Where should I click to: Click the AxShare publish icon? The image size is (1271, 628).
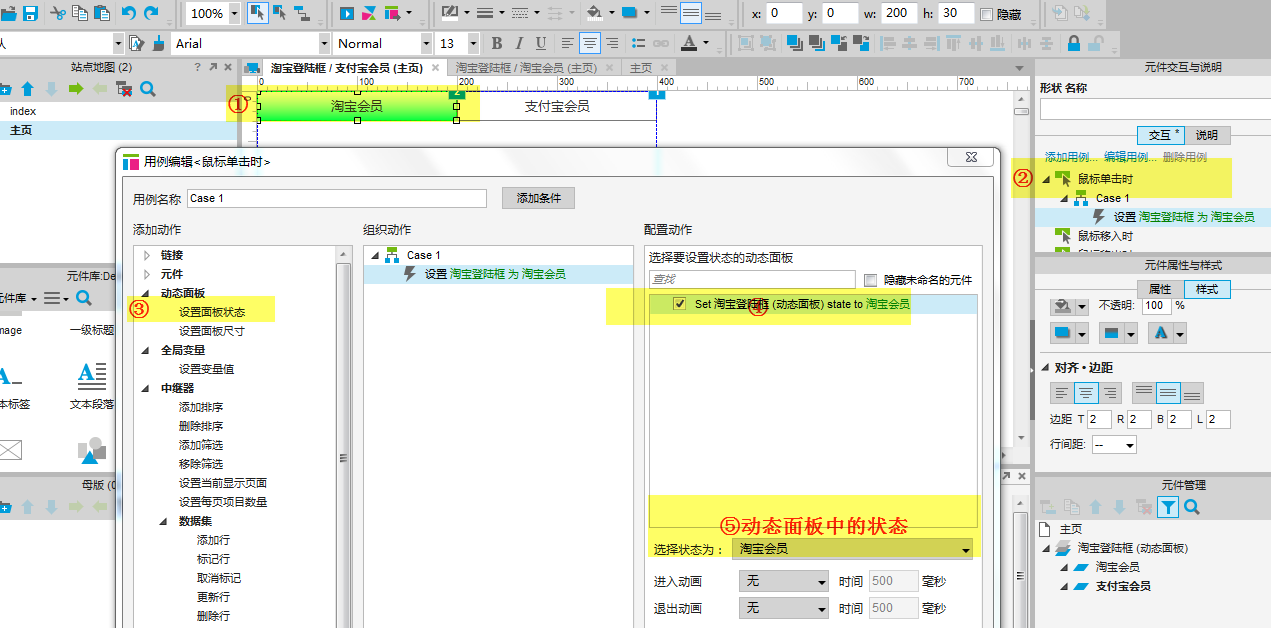369,13
